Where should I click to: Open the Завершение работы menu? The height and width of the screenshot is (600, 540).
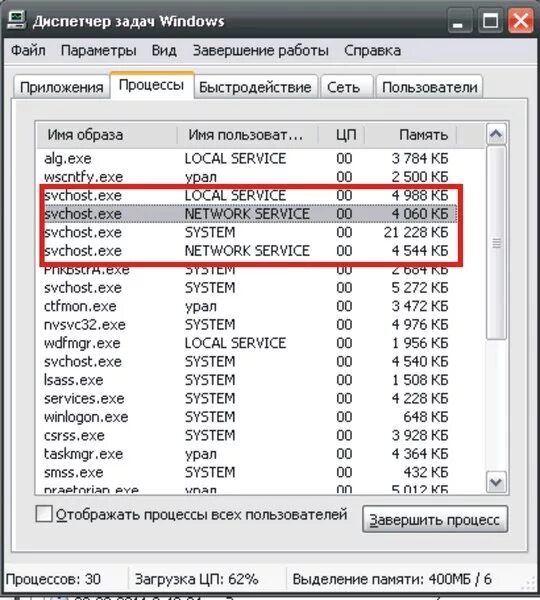coord(260,51)
